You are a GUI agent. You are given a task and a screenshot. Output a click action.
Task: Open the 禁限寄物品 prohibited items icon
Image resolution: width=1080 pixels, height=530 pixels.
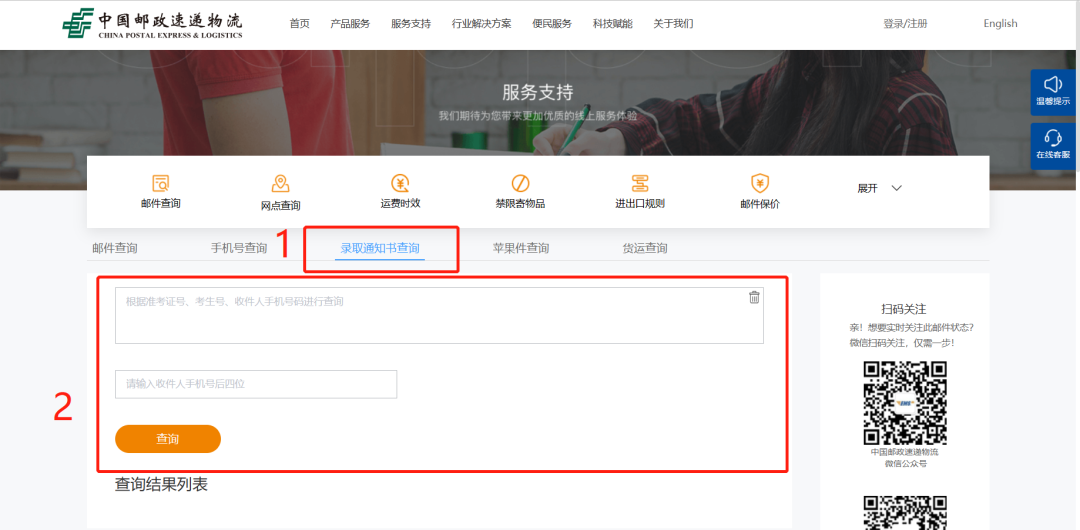tap(520, 183)
